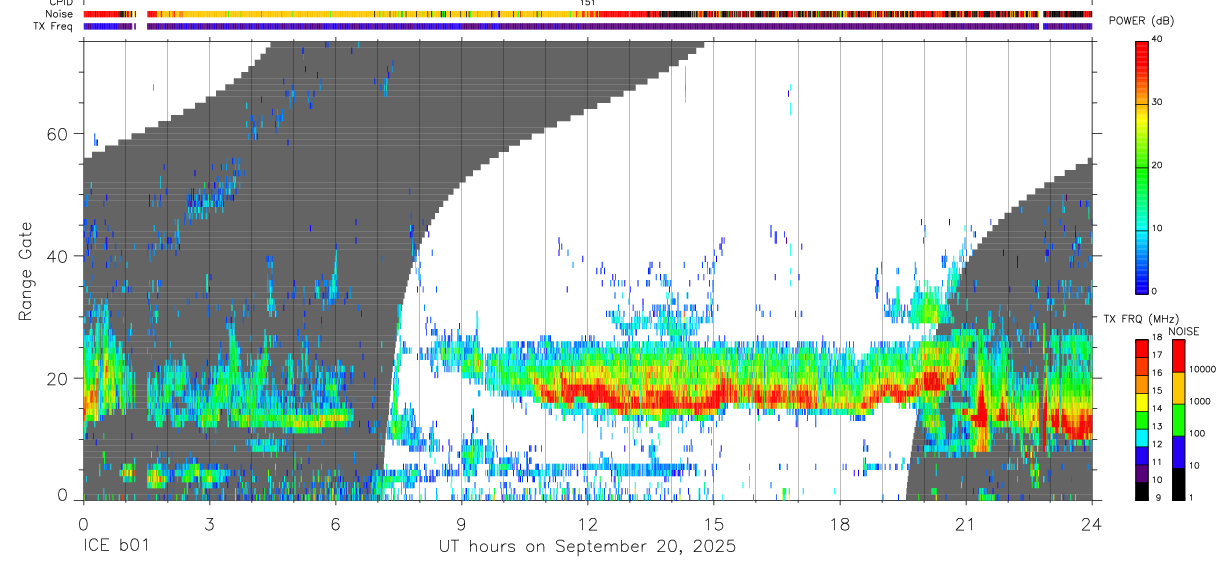Click the UT hours on September 20, 2025 title
This screenshot has width=1228, height=567.
click(x=587, y=547)
